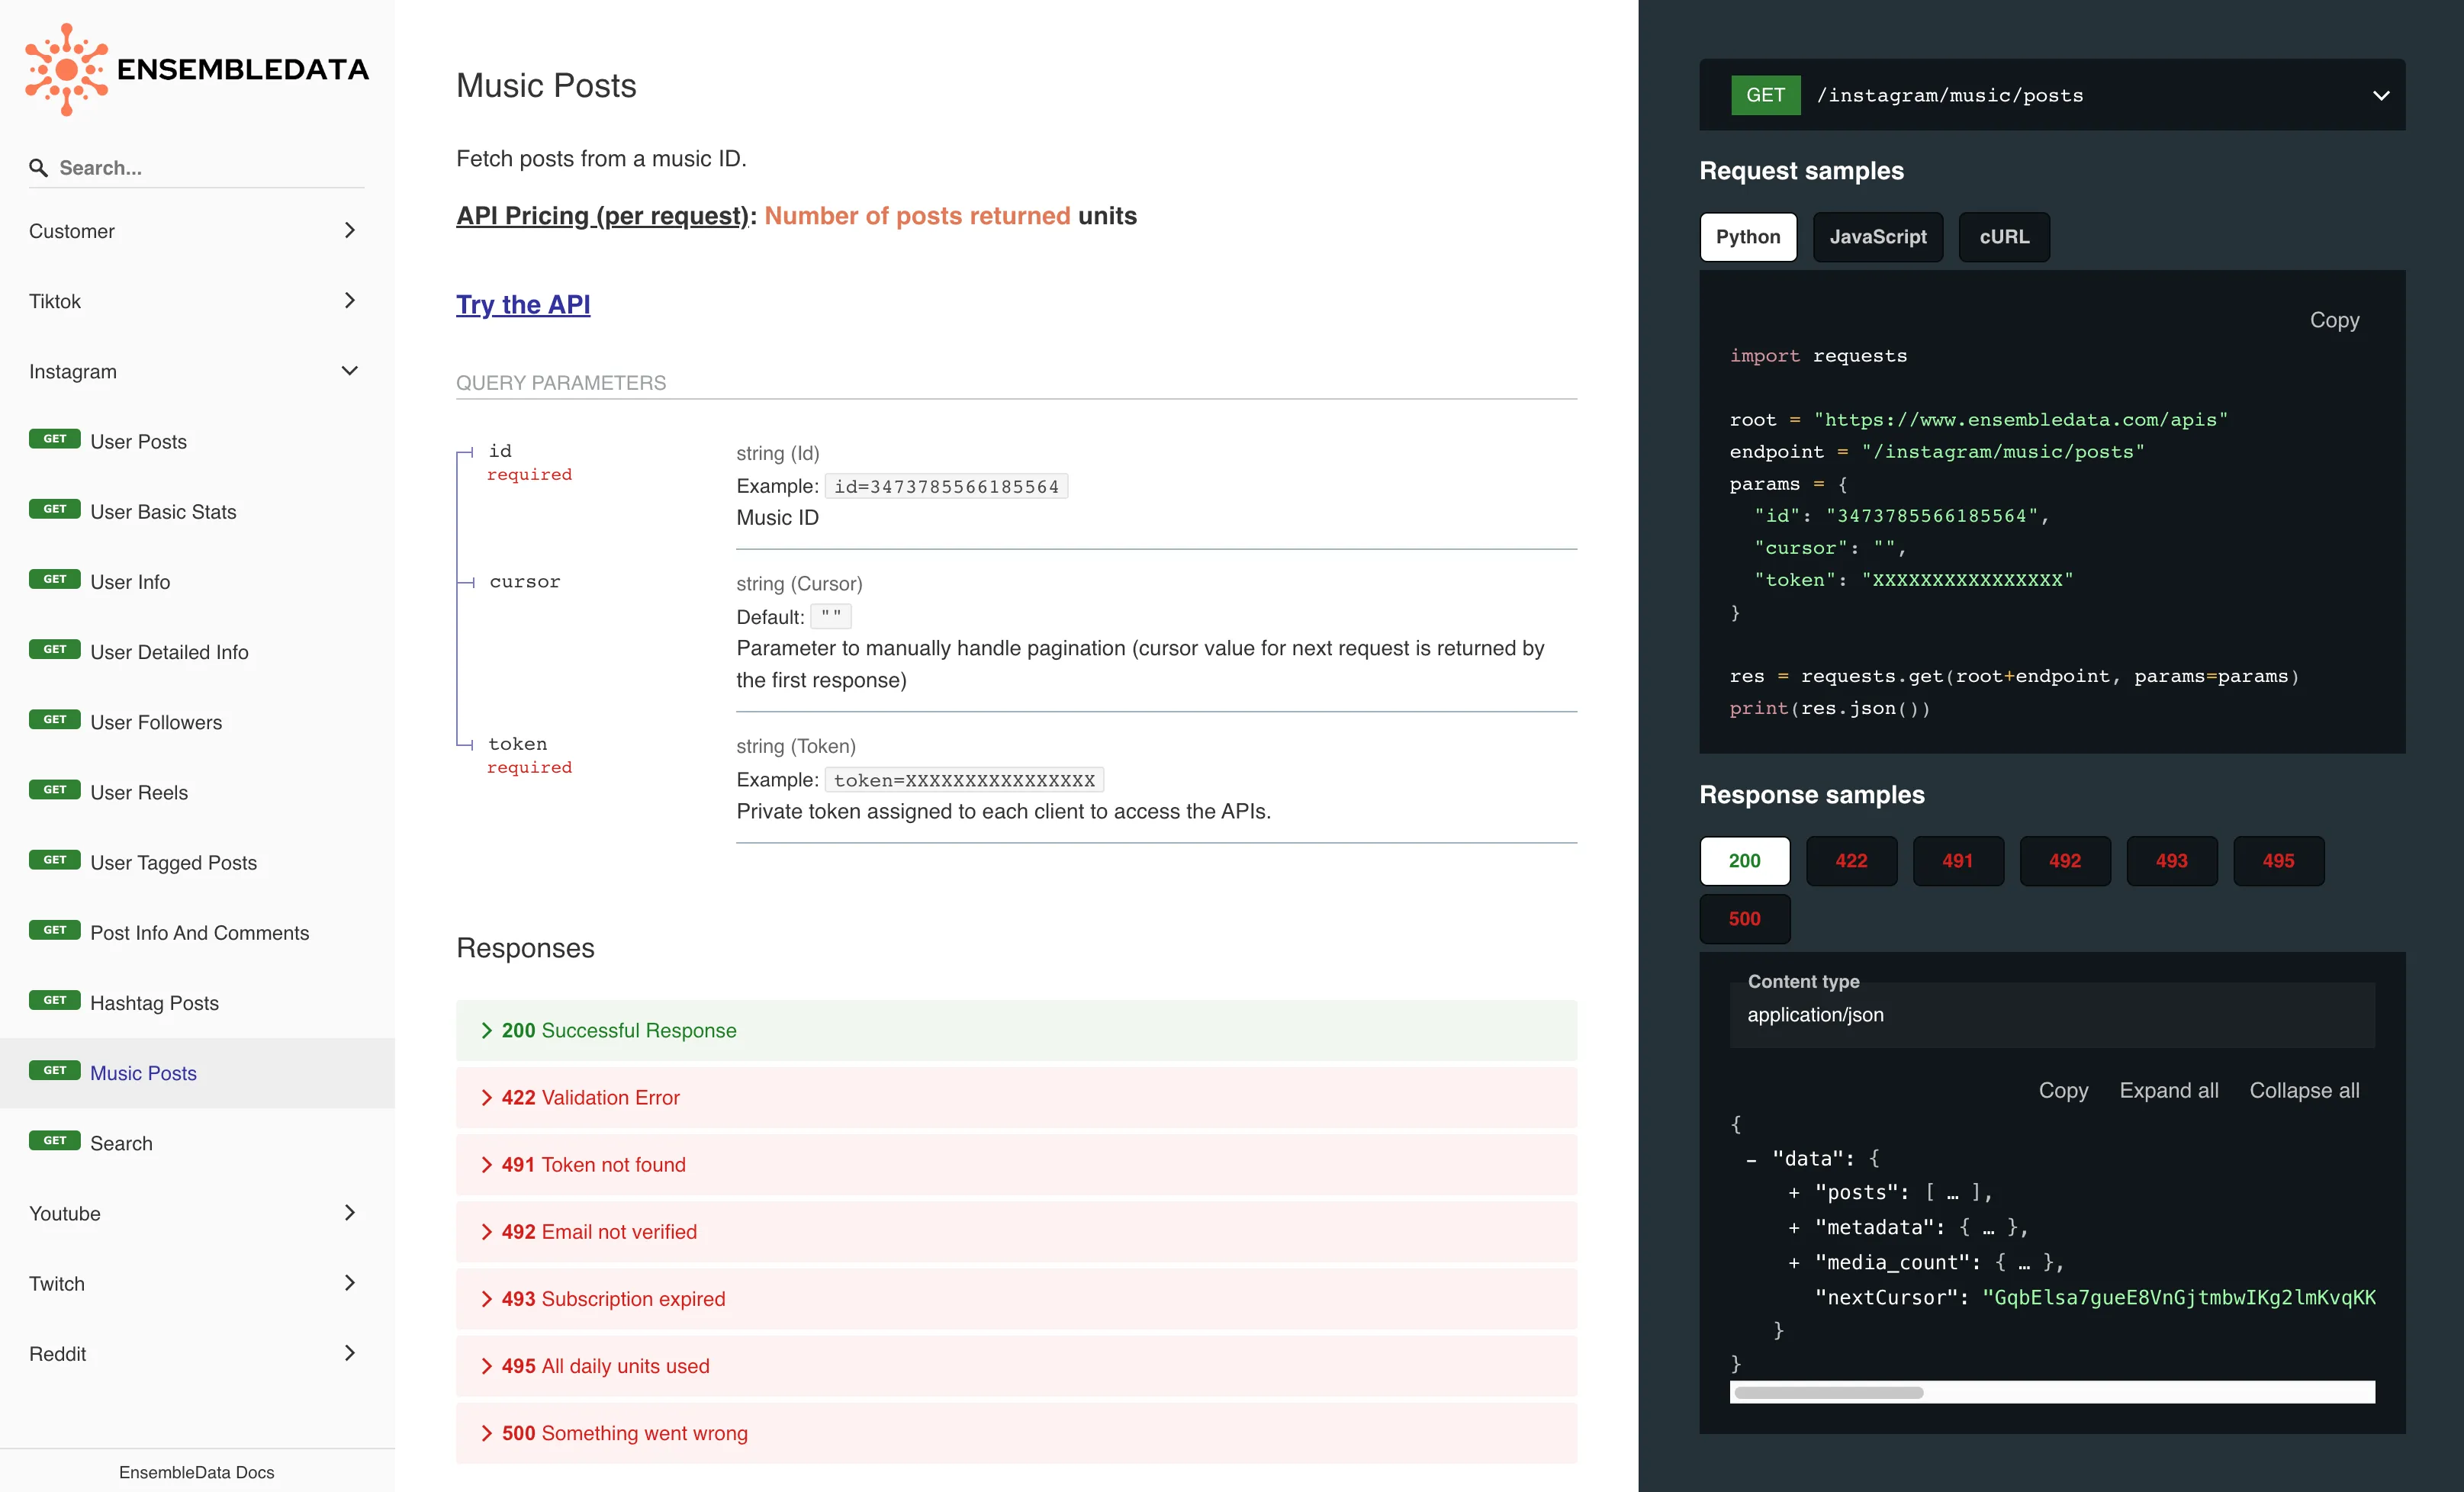Click the application/json content type field
This screenshot has width=2464, height=1492.
coord(2052,1015)
